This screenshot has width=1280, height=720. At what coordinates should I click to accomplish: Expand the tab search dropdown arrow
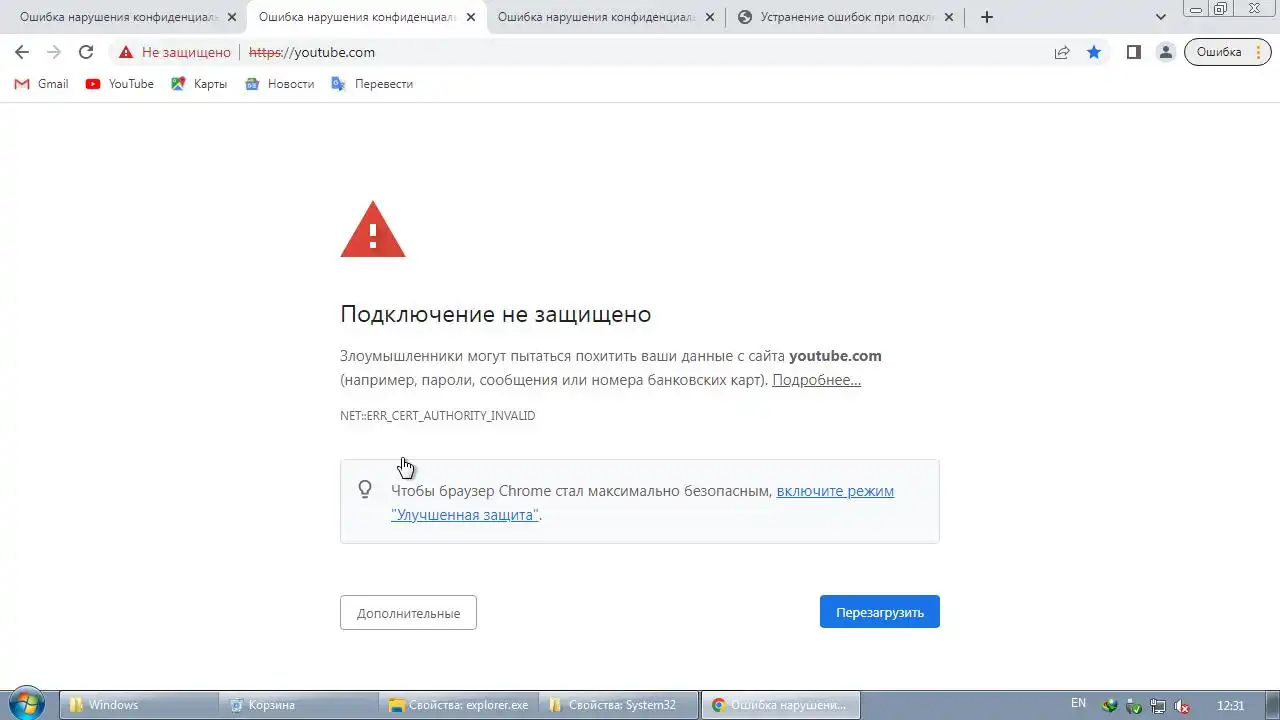click(1161, 17)
